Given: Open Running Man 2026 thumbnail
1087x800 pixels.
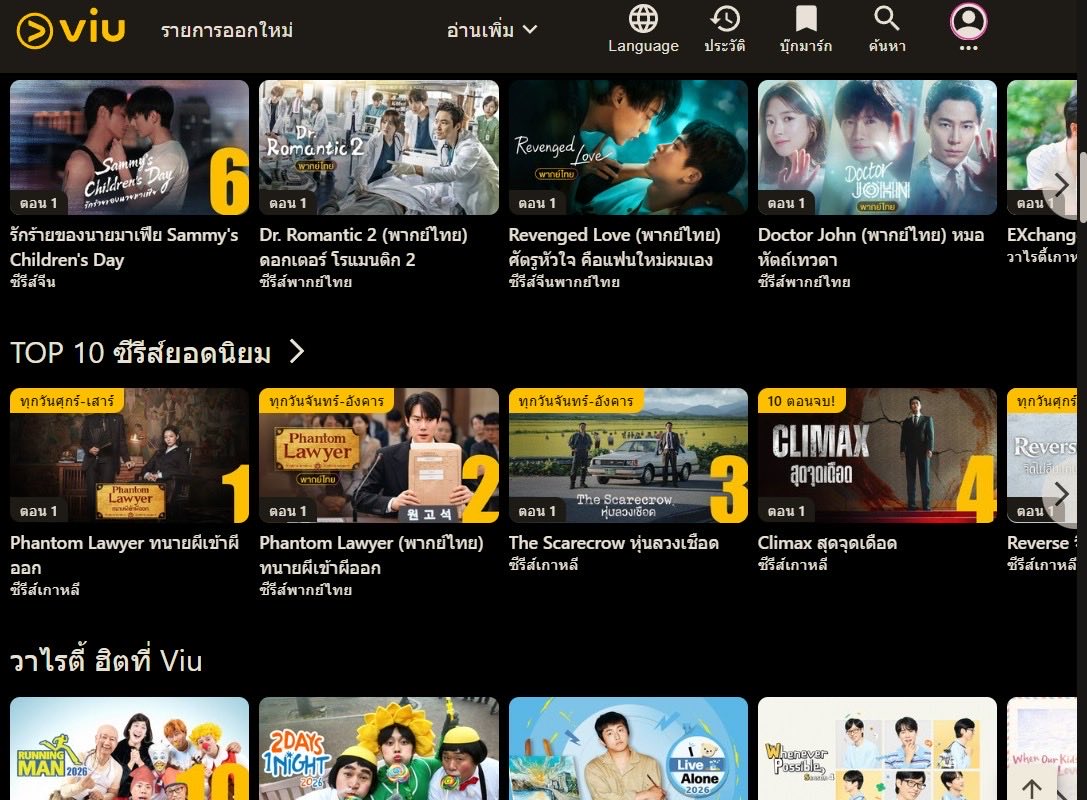Looking at the screenshot, I should pos(129,749).
